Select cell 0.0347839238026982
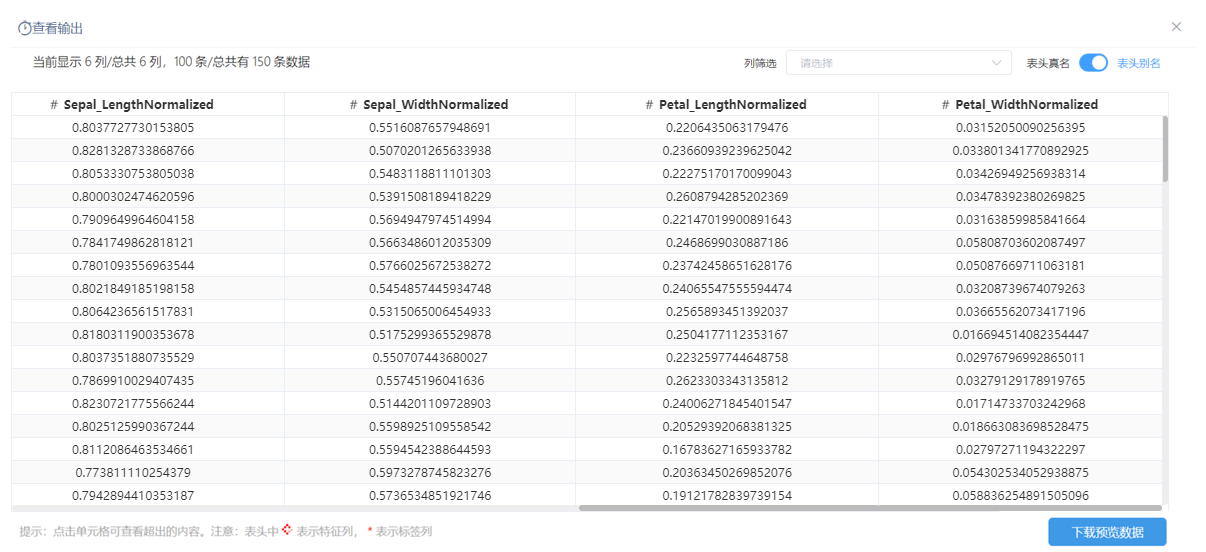1206x552 pixels. click(1020, 197)
